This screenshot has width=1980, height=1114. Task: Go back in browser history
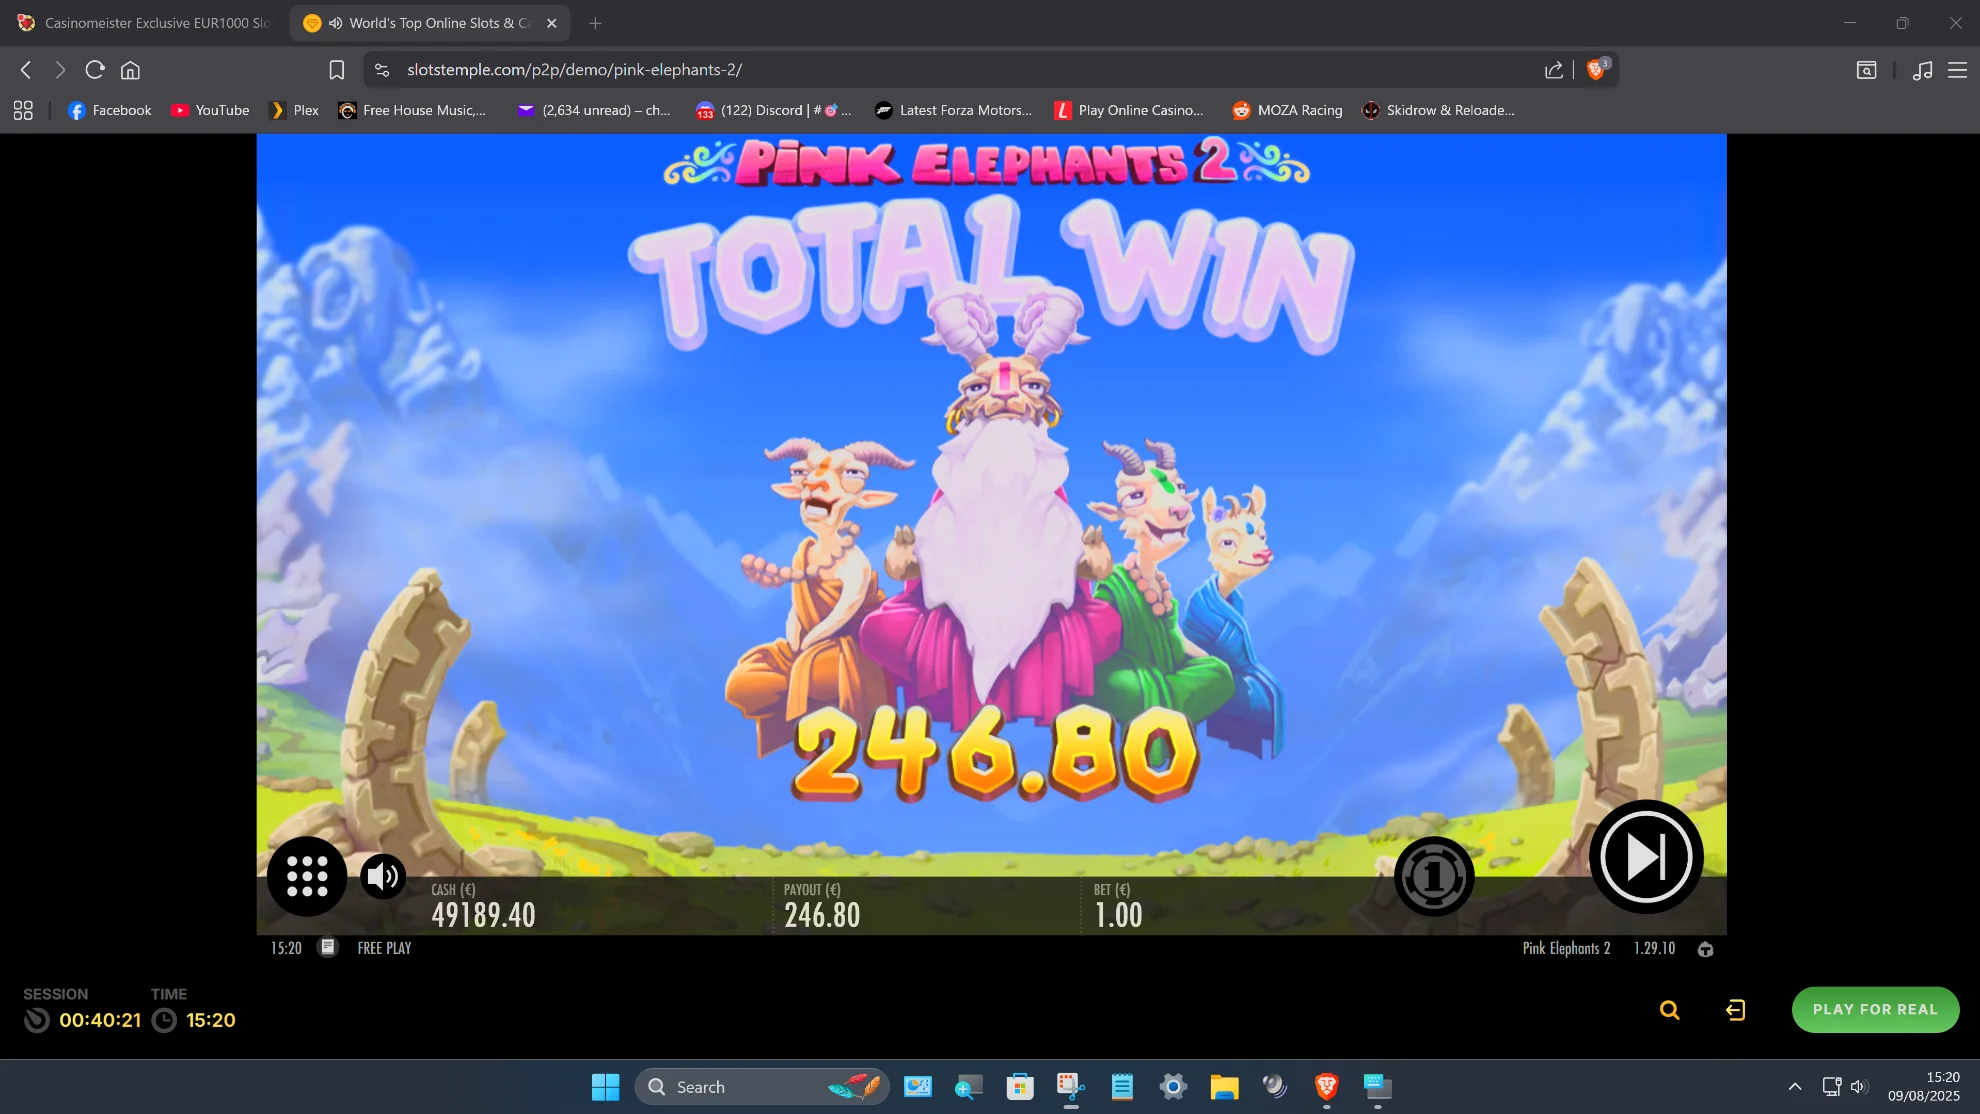point(27,70)
